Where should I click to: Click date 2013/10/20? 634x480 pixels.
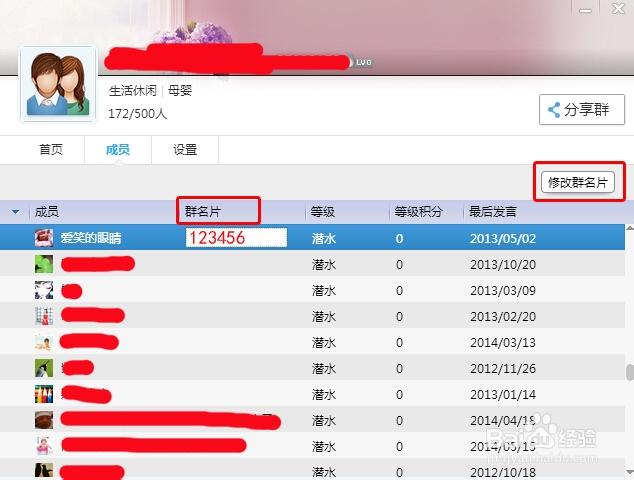point(503,264)
